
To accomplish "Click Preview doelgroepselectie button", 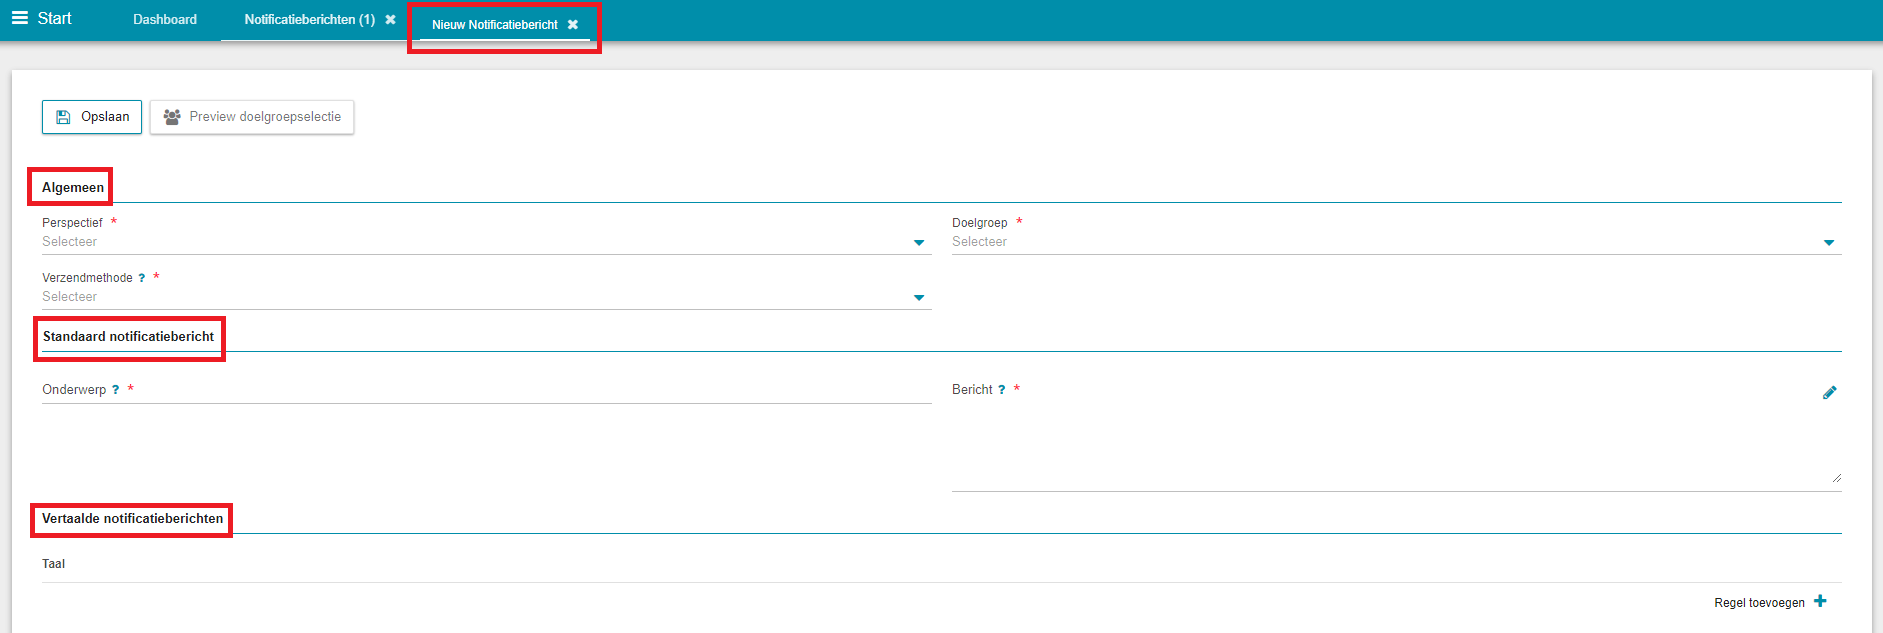I will 252,117.
